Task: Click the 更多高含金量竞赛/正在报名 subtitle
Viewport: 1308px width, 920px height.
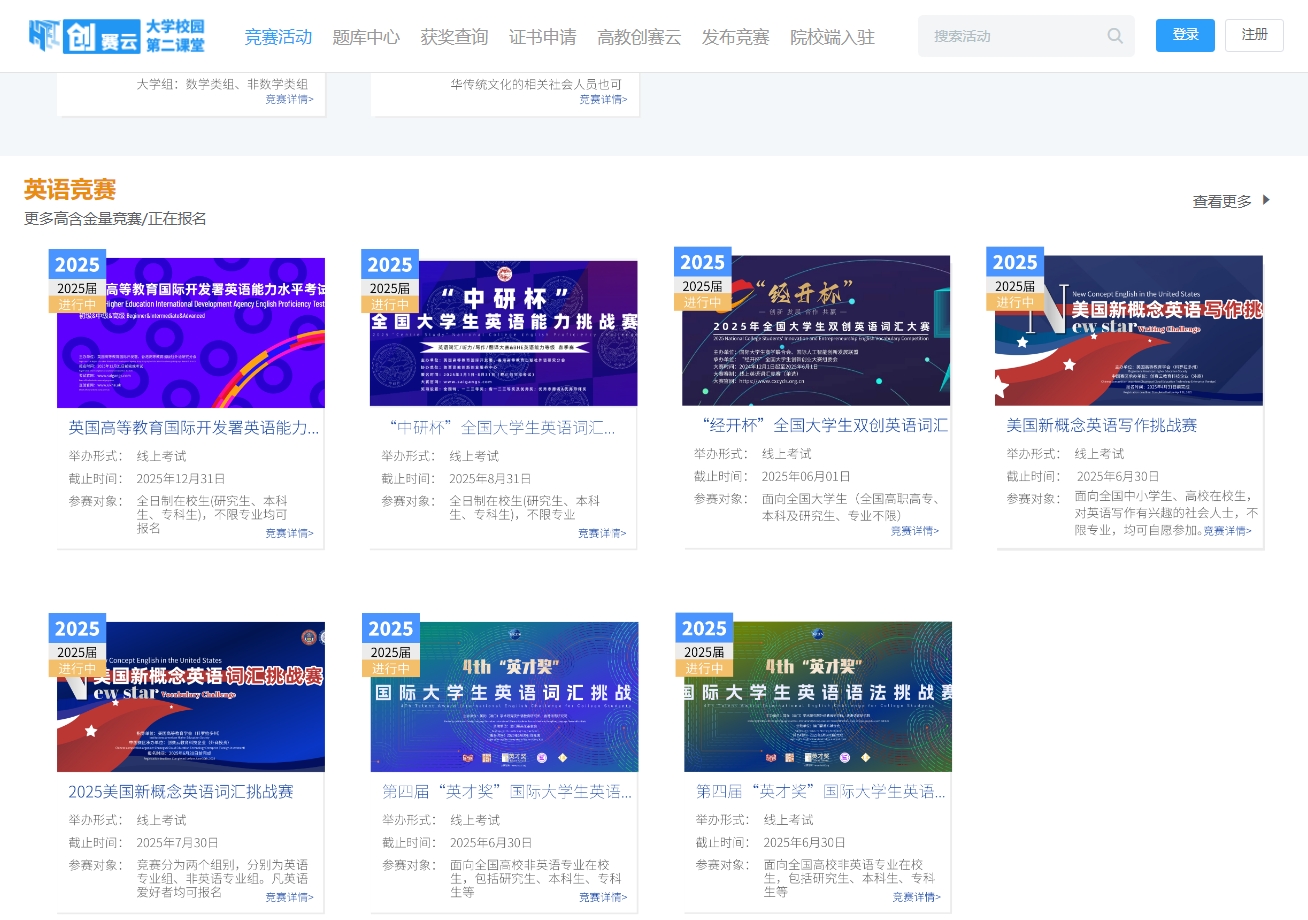Action: tap(115, 218)
